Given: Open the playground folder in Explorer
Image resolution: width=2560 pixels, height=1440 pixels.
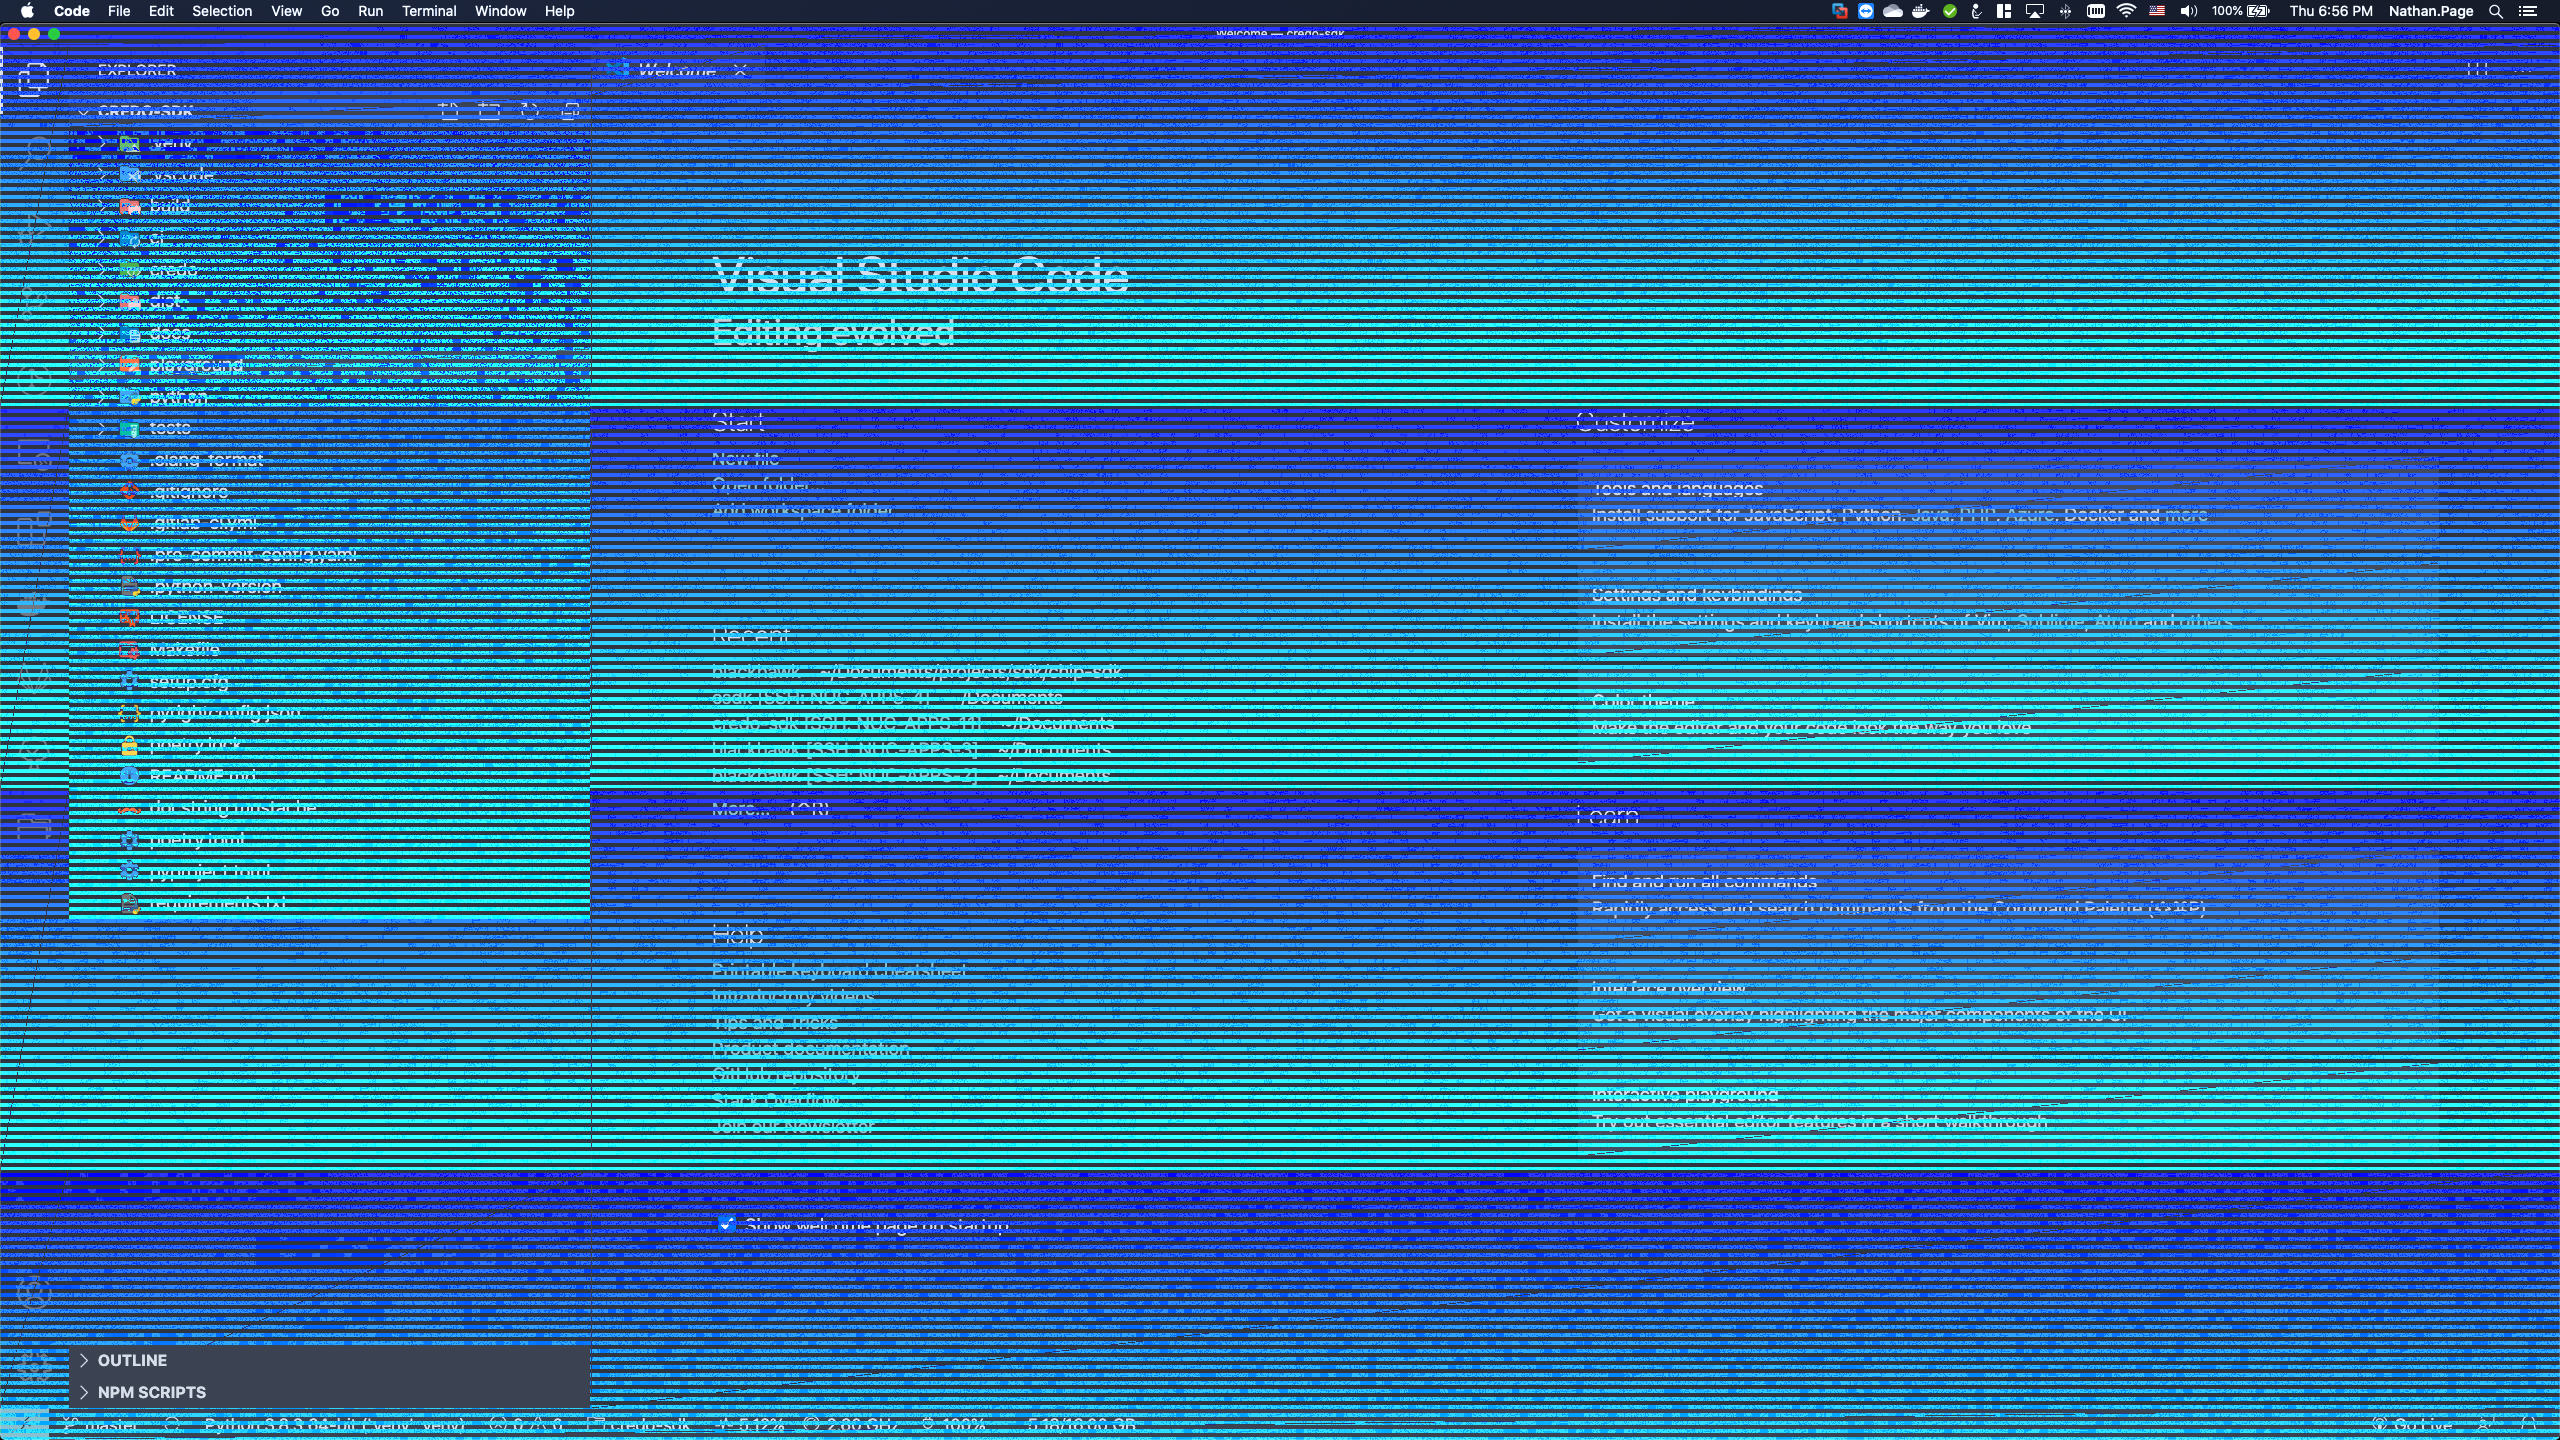Looking at the screenshot, I should 329,365.
